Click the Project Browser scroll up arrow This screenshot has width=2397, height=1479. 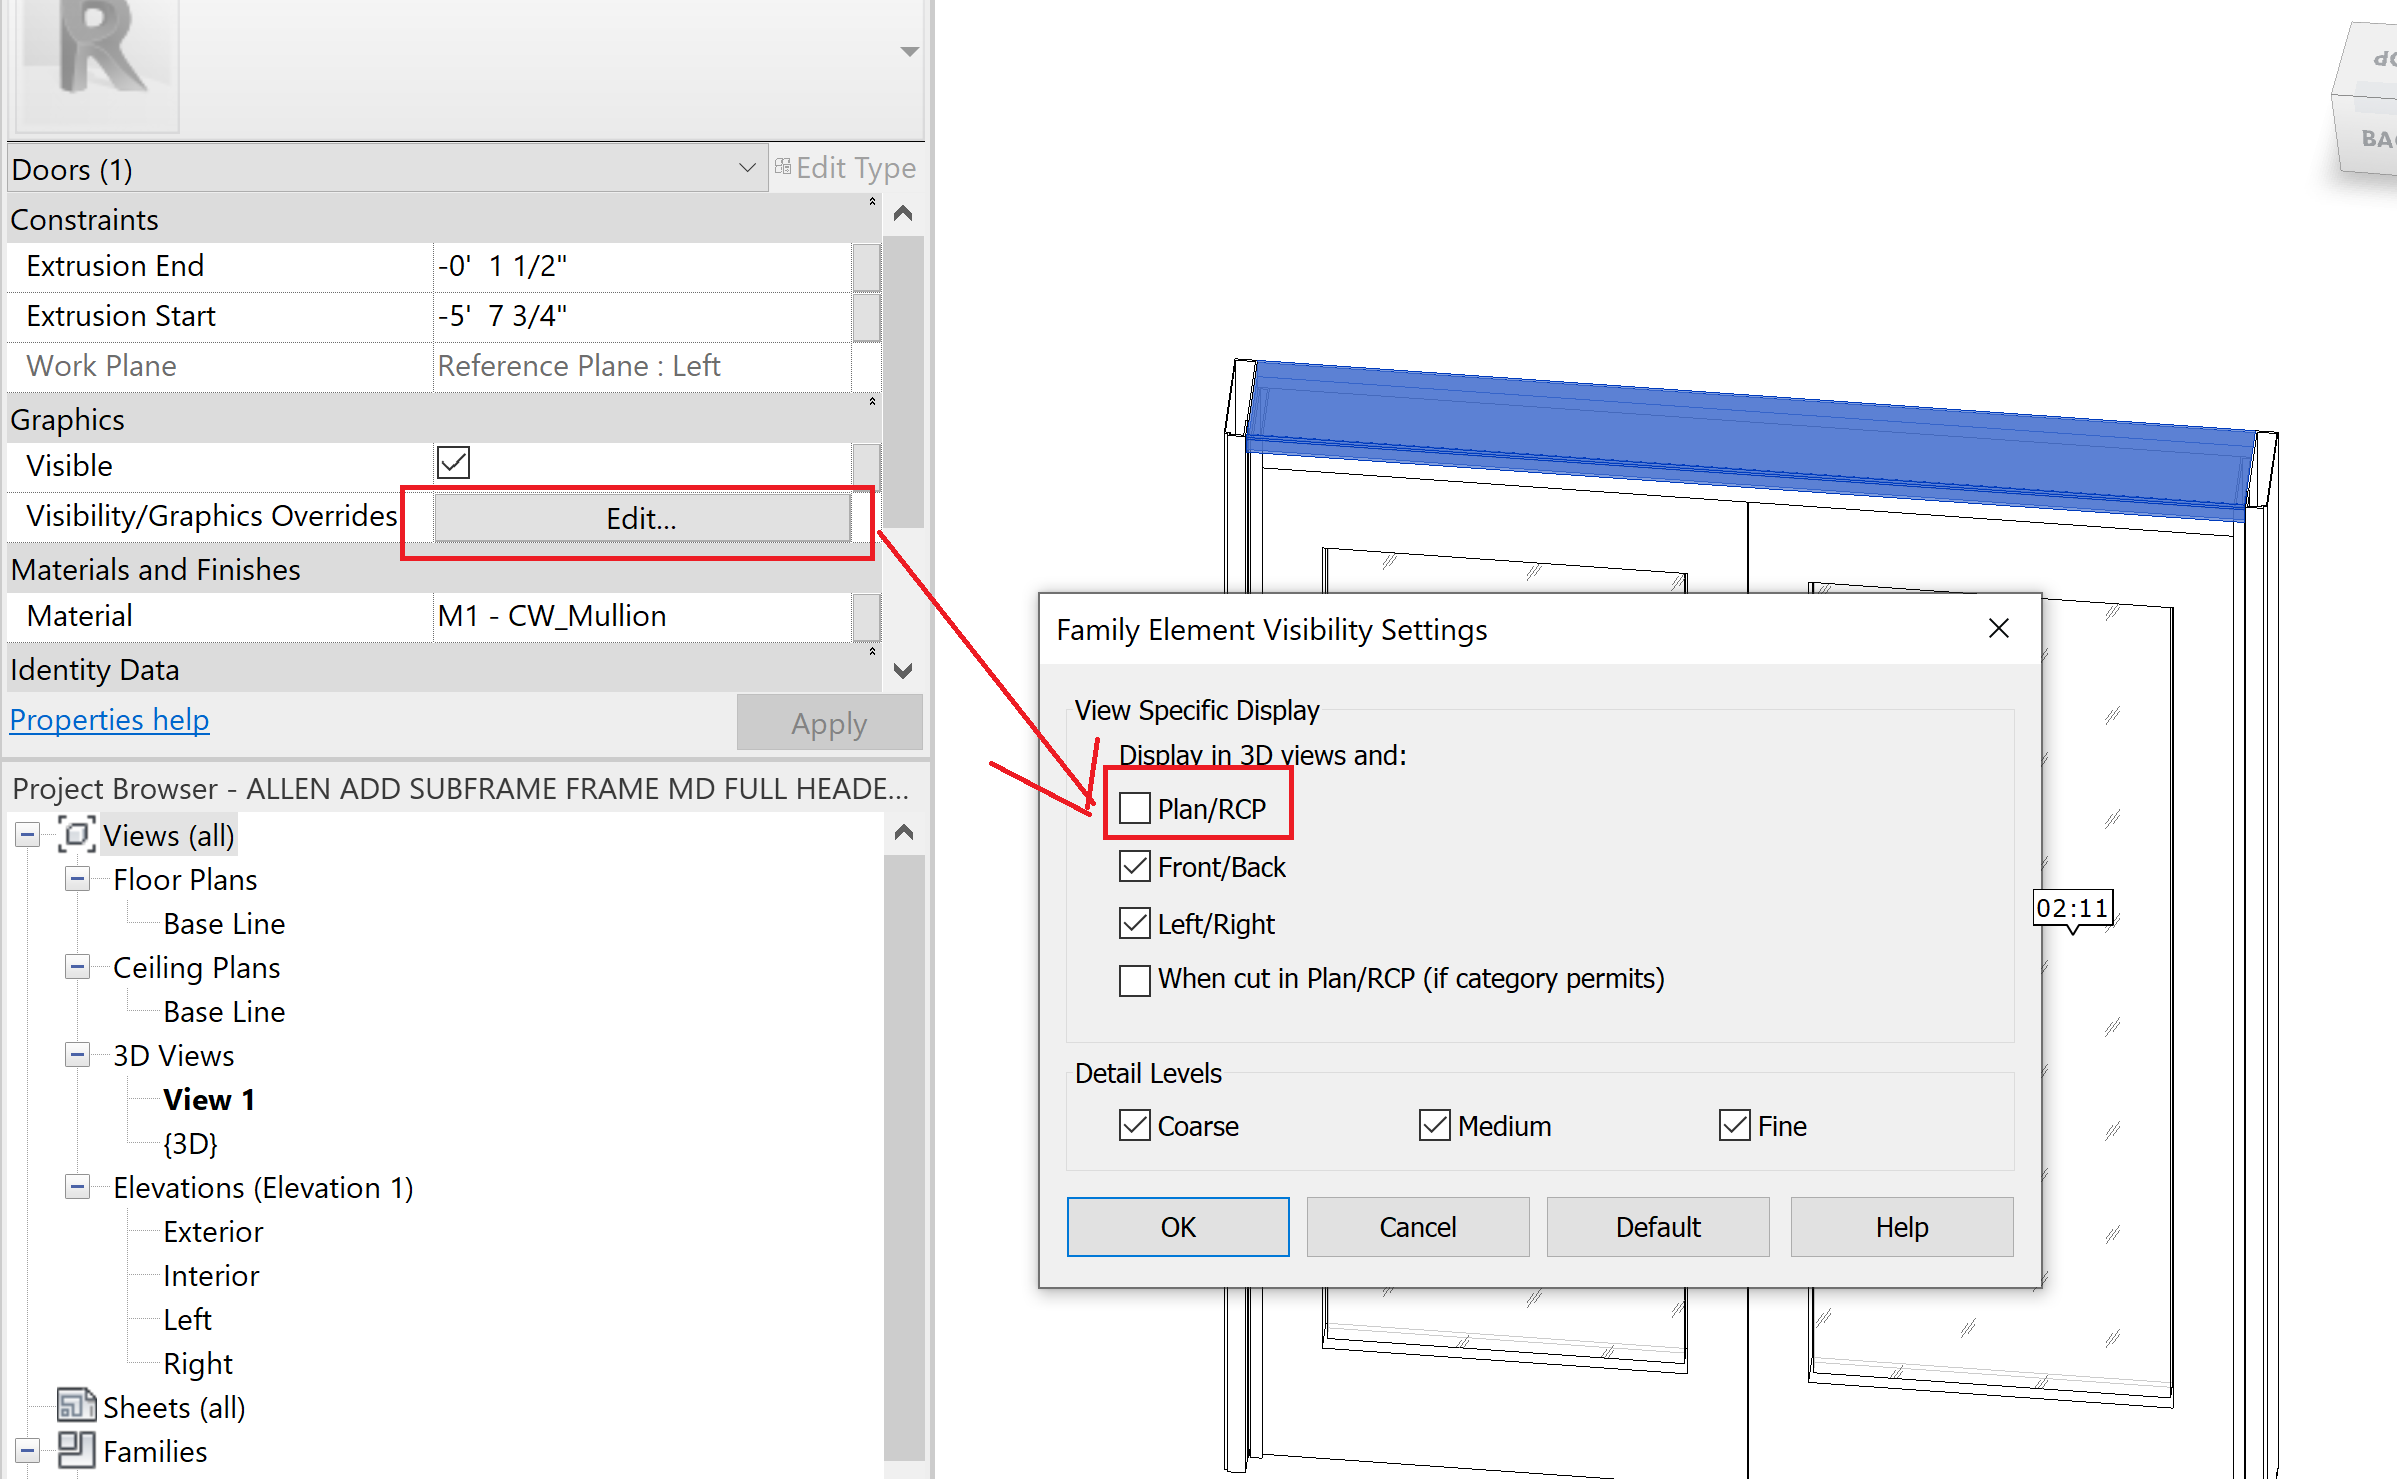[x=904, y=832]
